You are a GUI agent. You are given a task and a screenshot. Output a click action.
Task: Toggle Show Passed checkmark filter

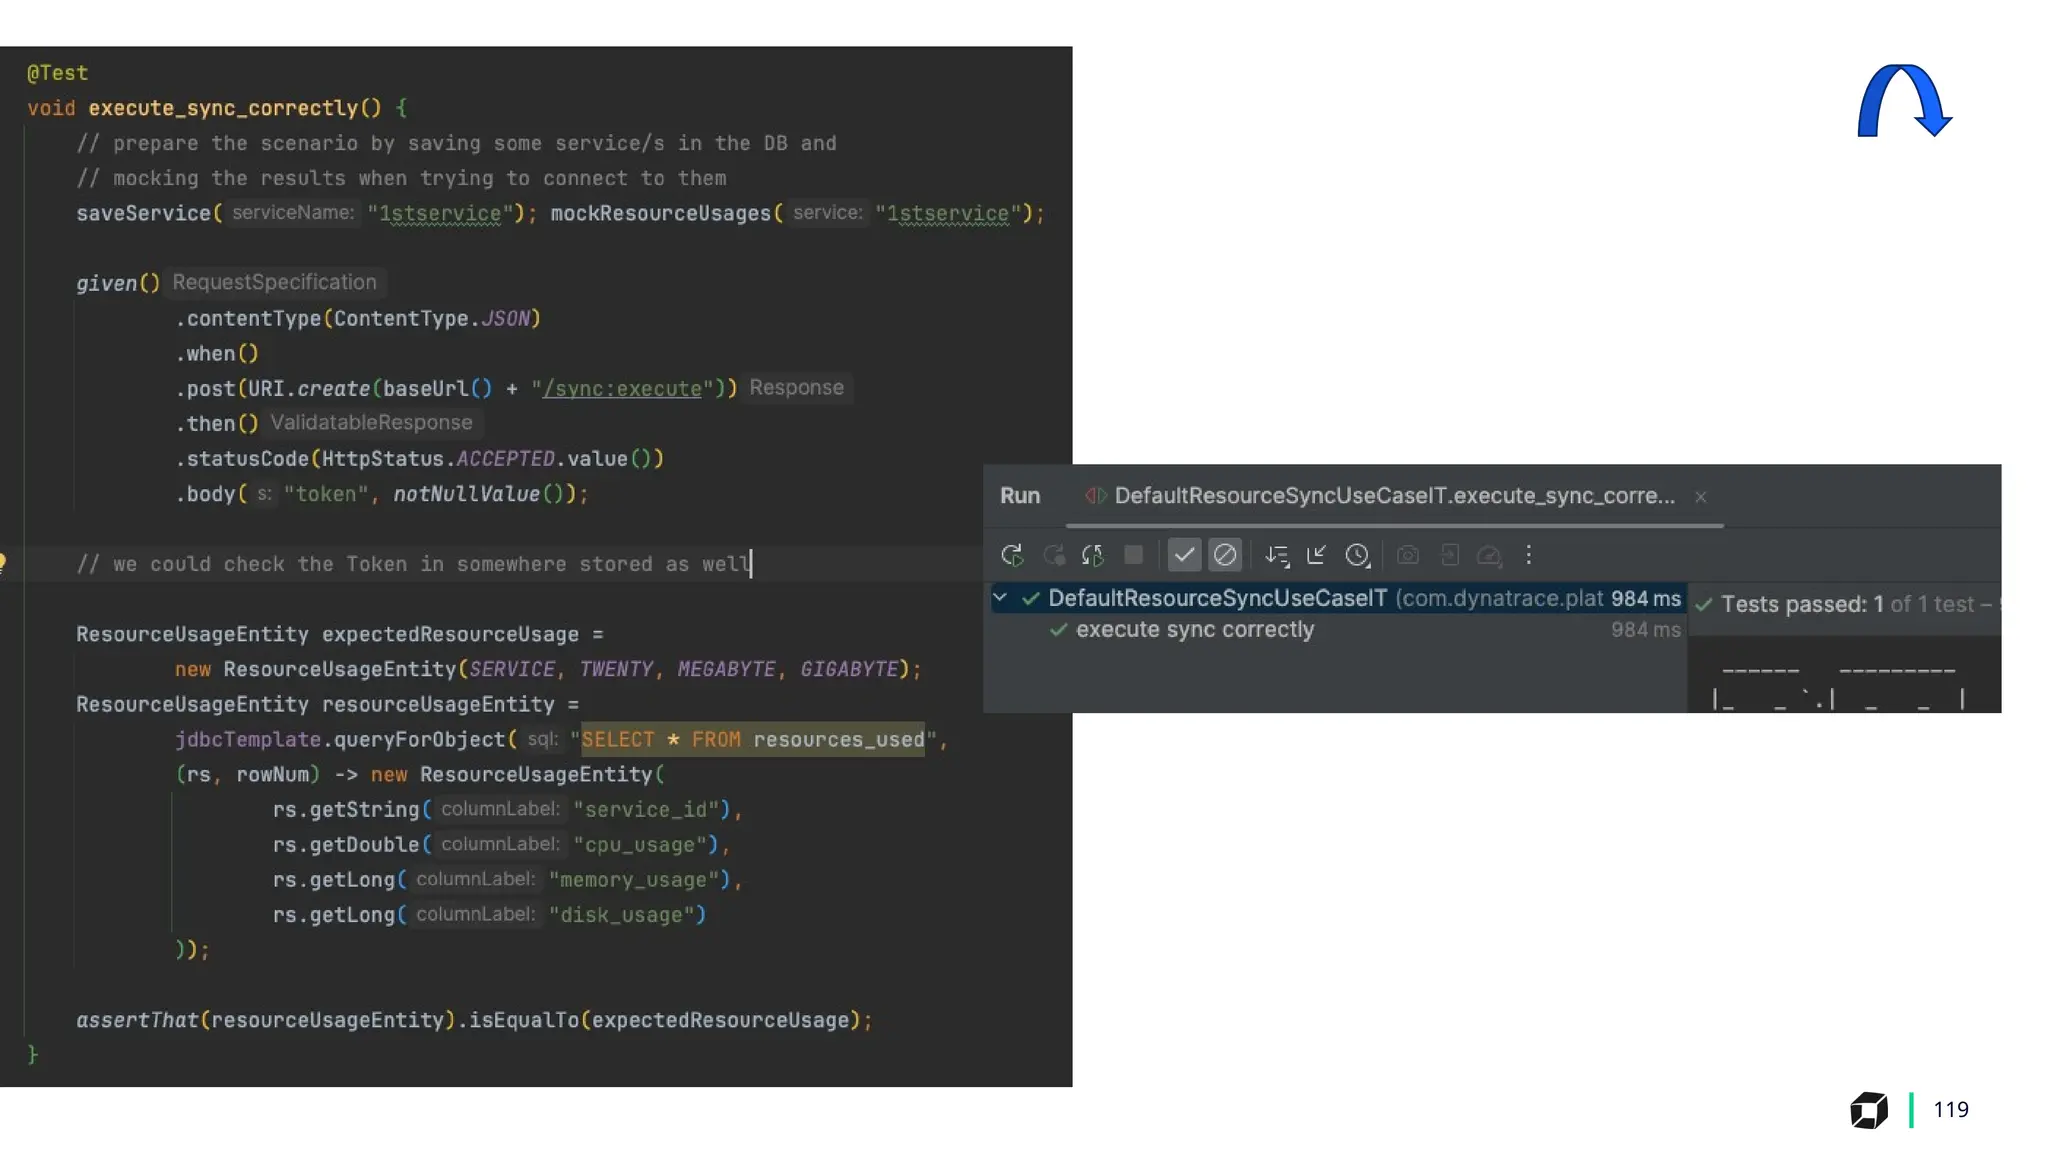[1184, 555]
